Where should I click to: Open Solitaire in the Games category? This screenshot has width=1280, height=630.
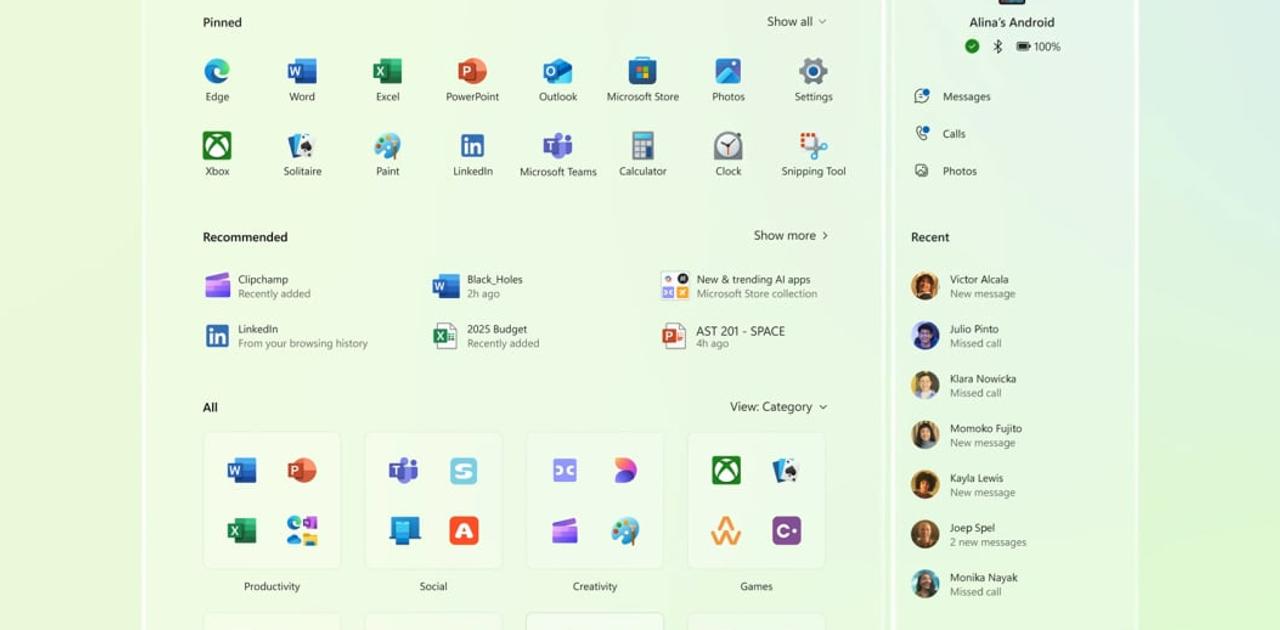[x=786, y=470]
